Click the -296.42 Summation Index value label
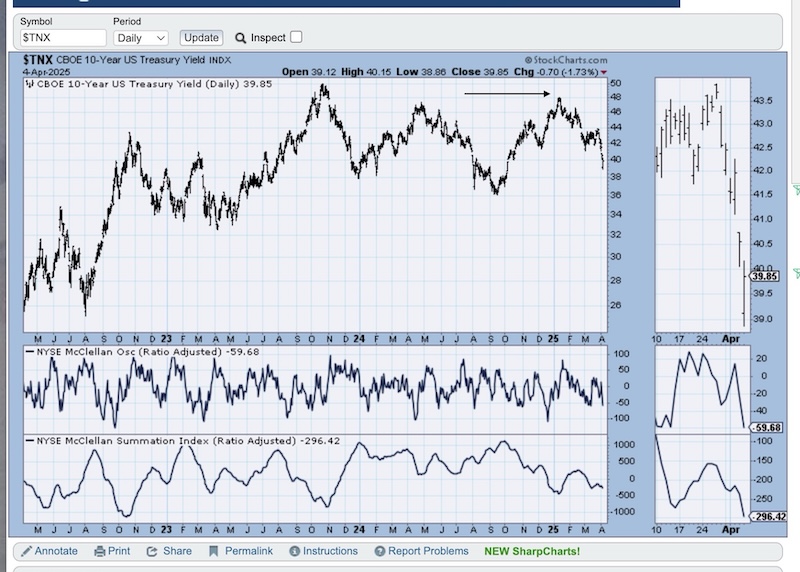This screenshot has width=800, height=572. (769, 517)
